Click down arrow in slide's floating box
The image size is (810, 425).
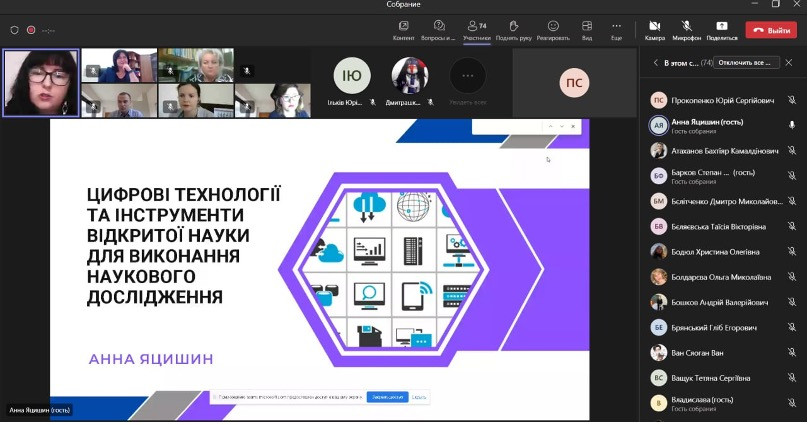click(562, 127)
